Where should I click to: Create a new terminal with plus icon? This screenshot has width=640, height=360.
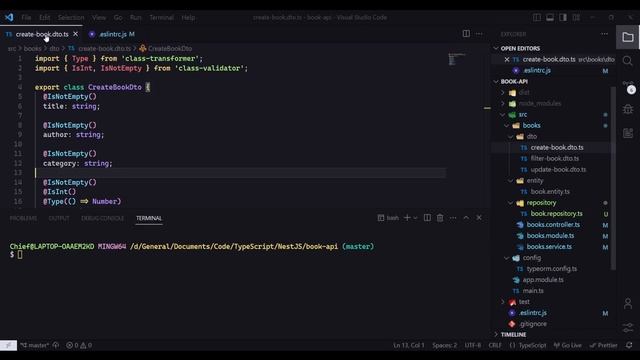tap(407, 218)
